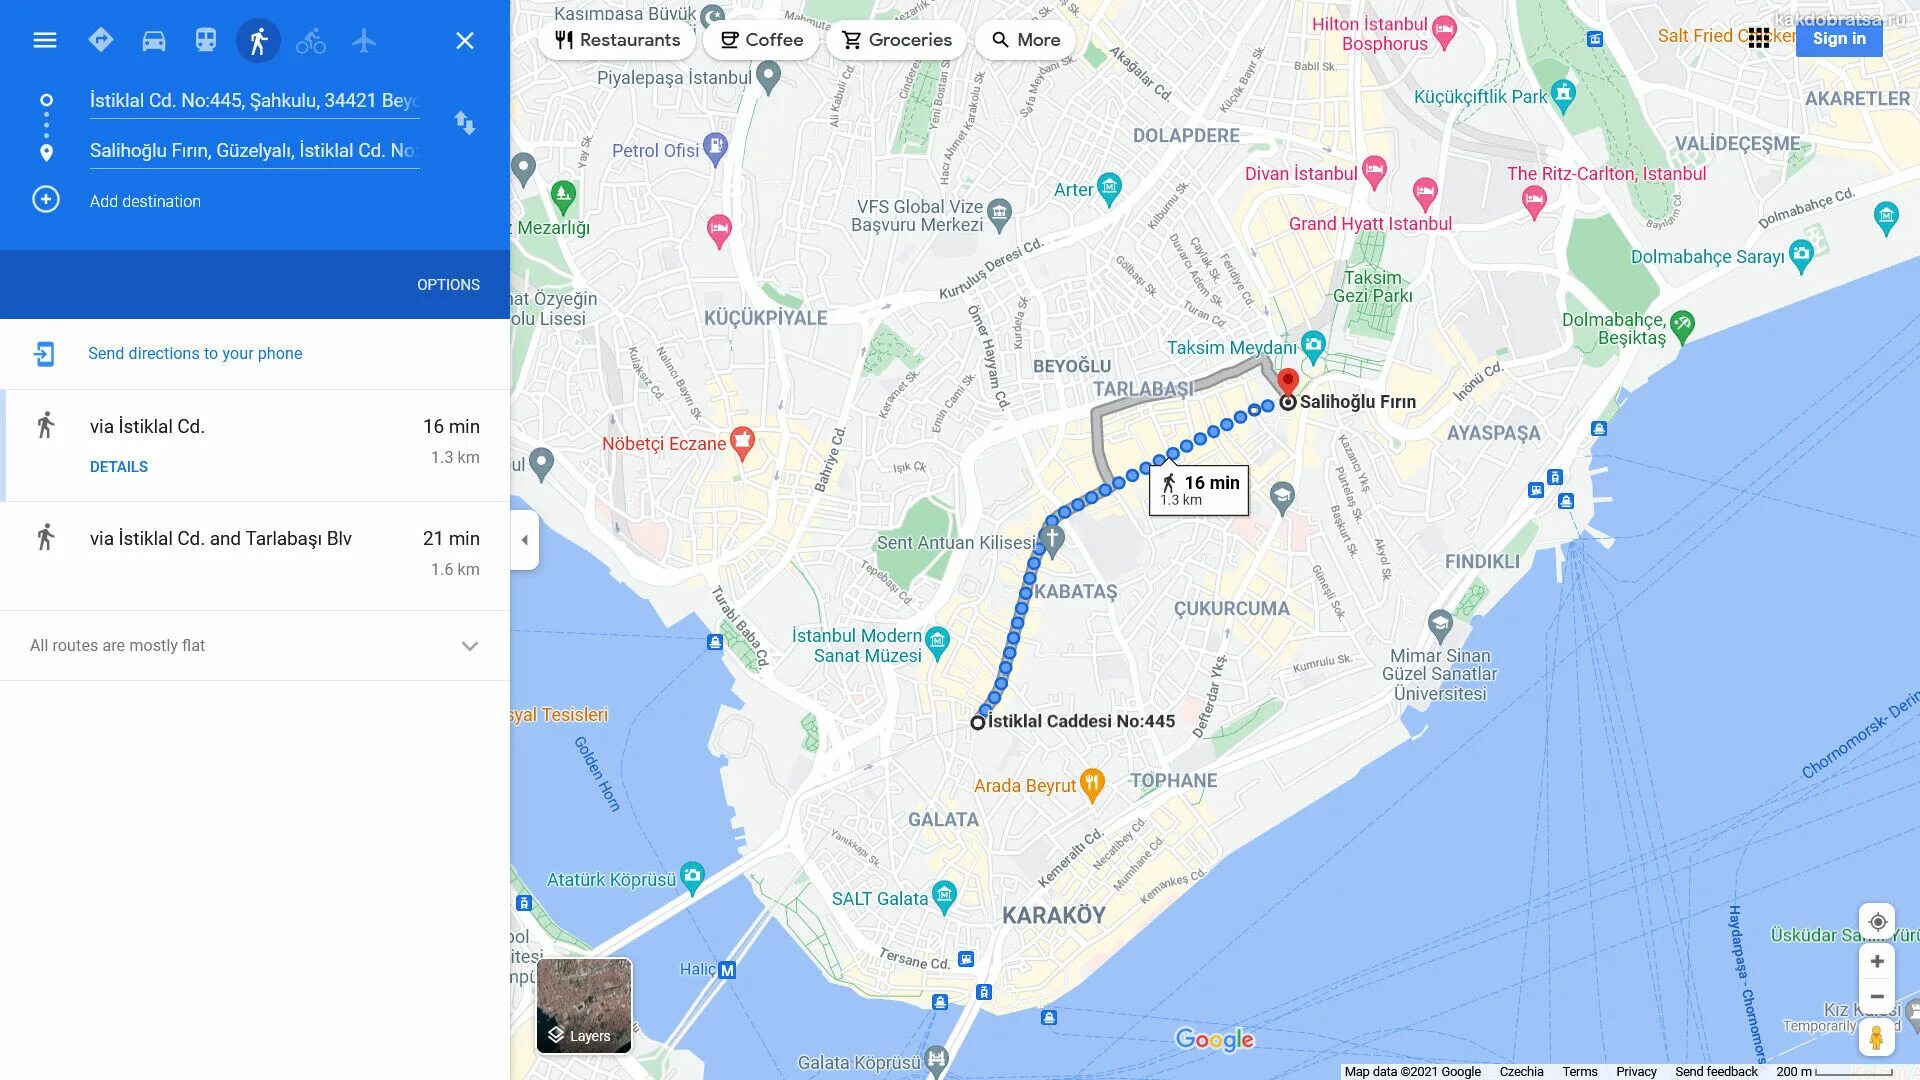
Task: Click the Restaurants filter tab
Action: pyautogui.click(x=616, y=40)
